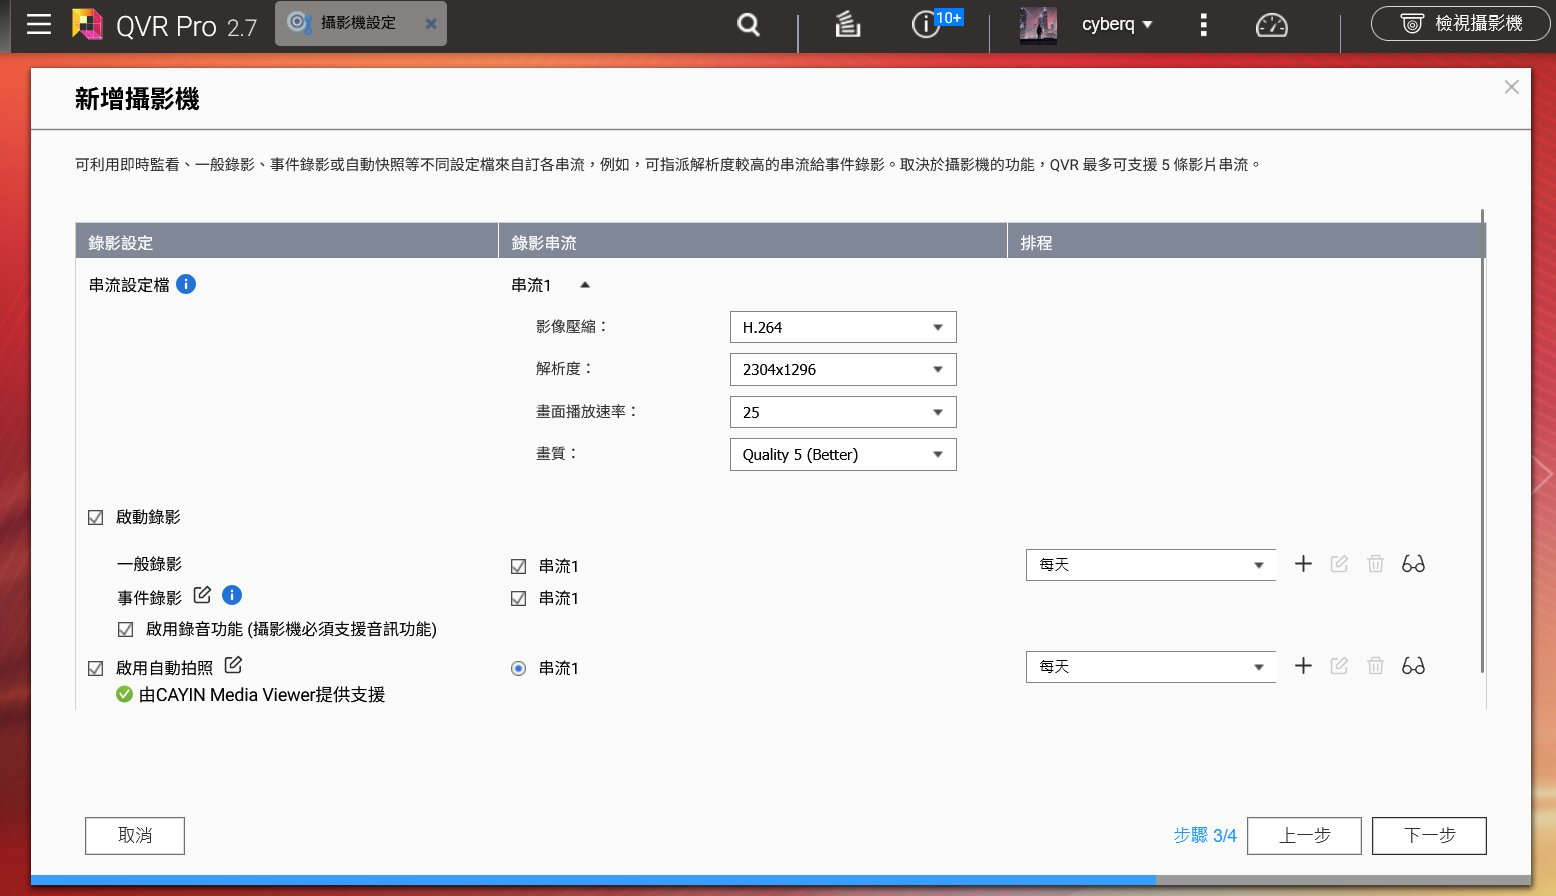1556x896 pixels.
Task: Add schedule with plus icon for 一般錄影
Action: click(1303, 564)
